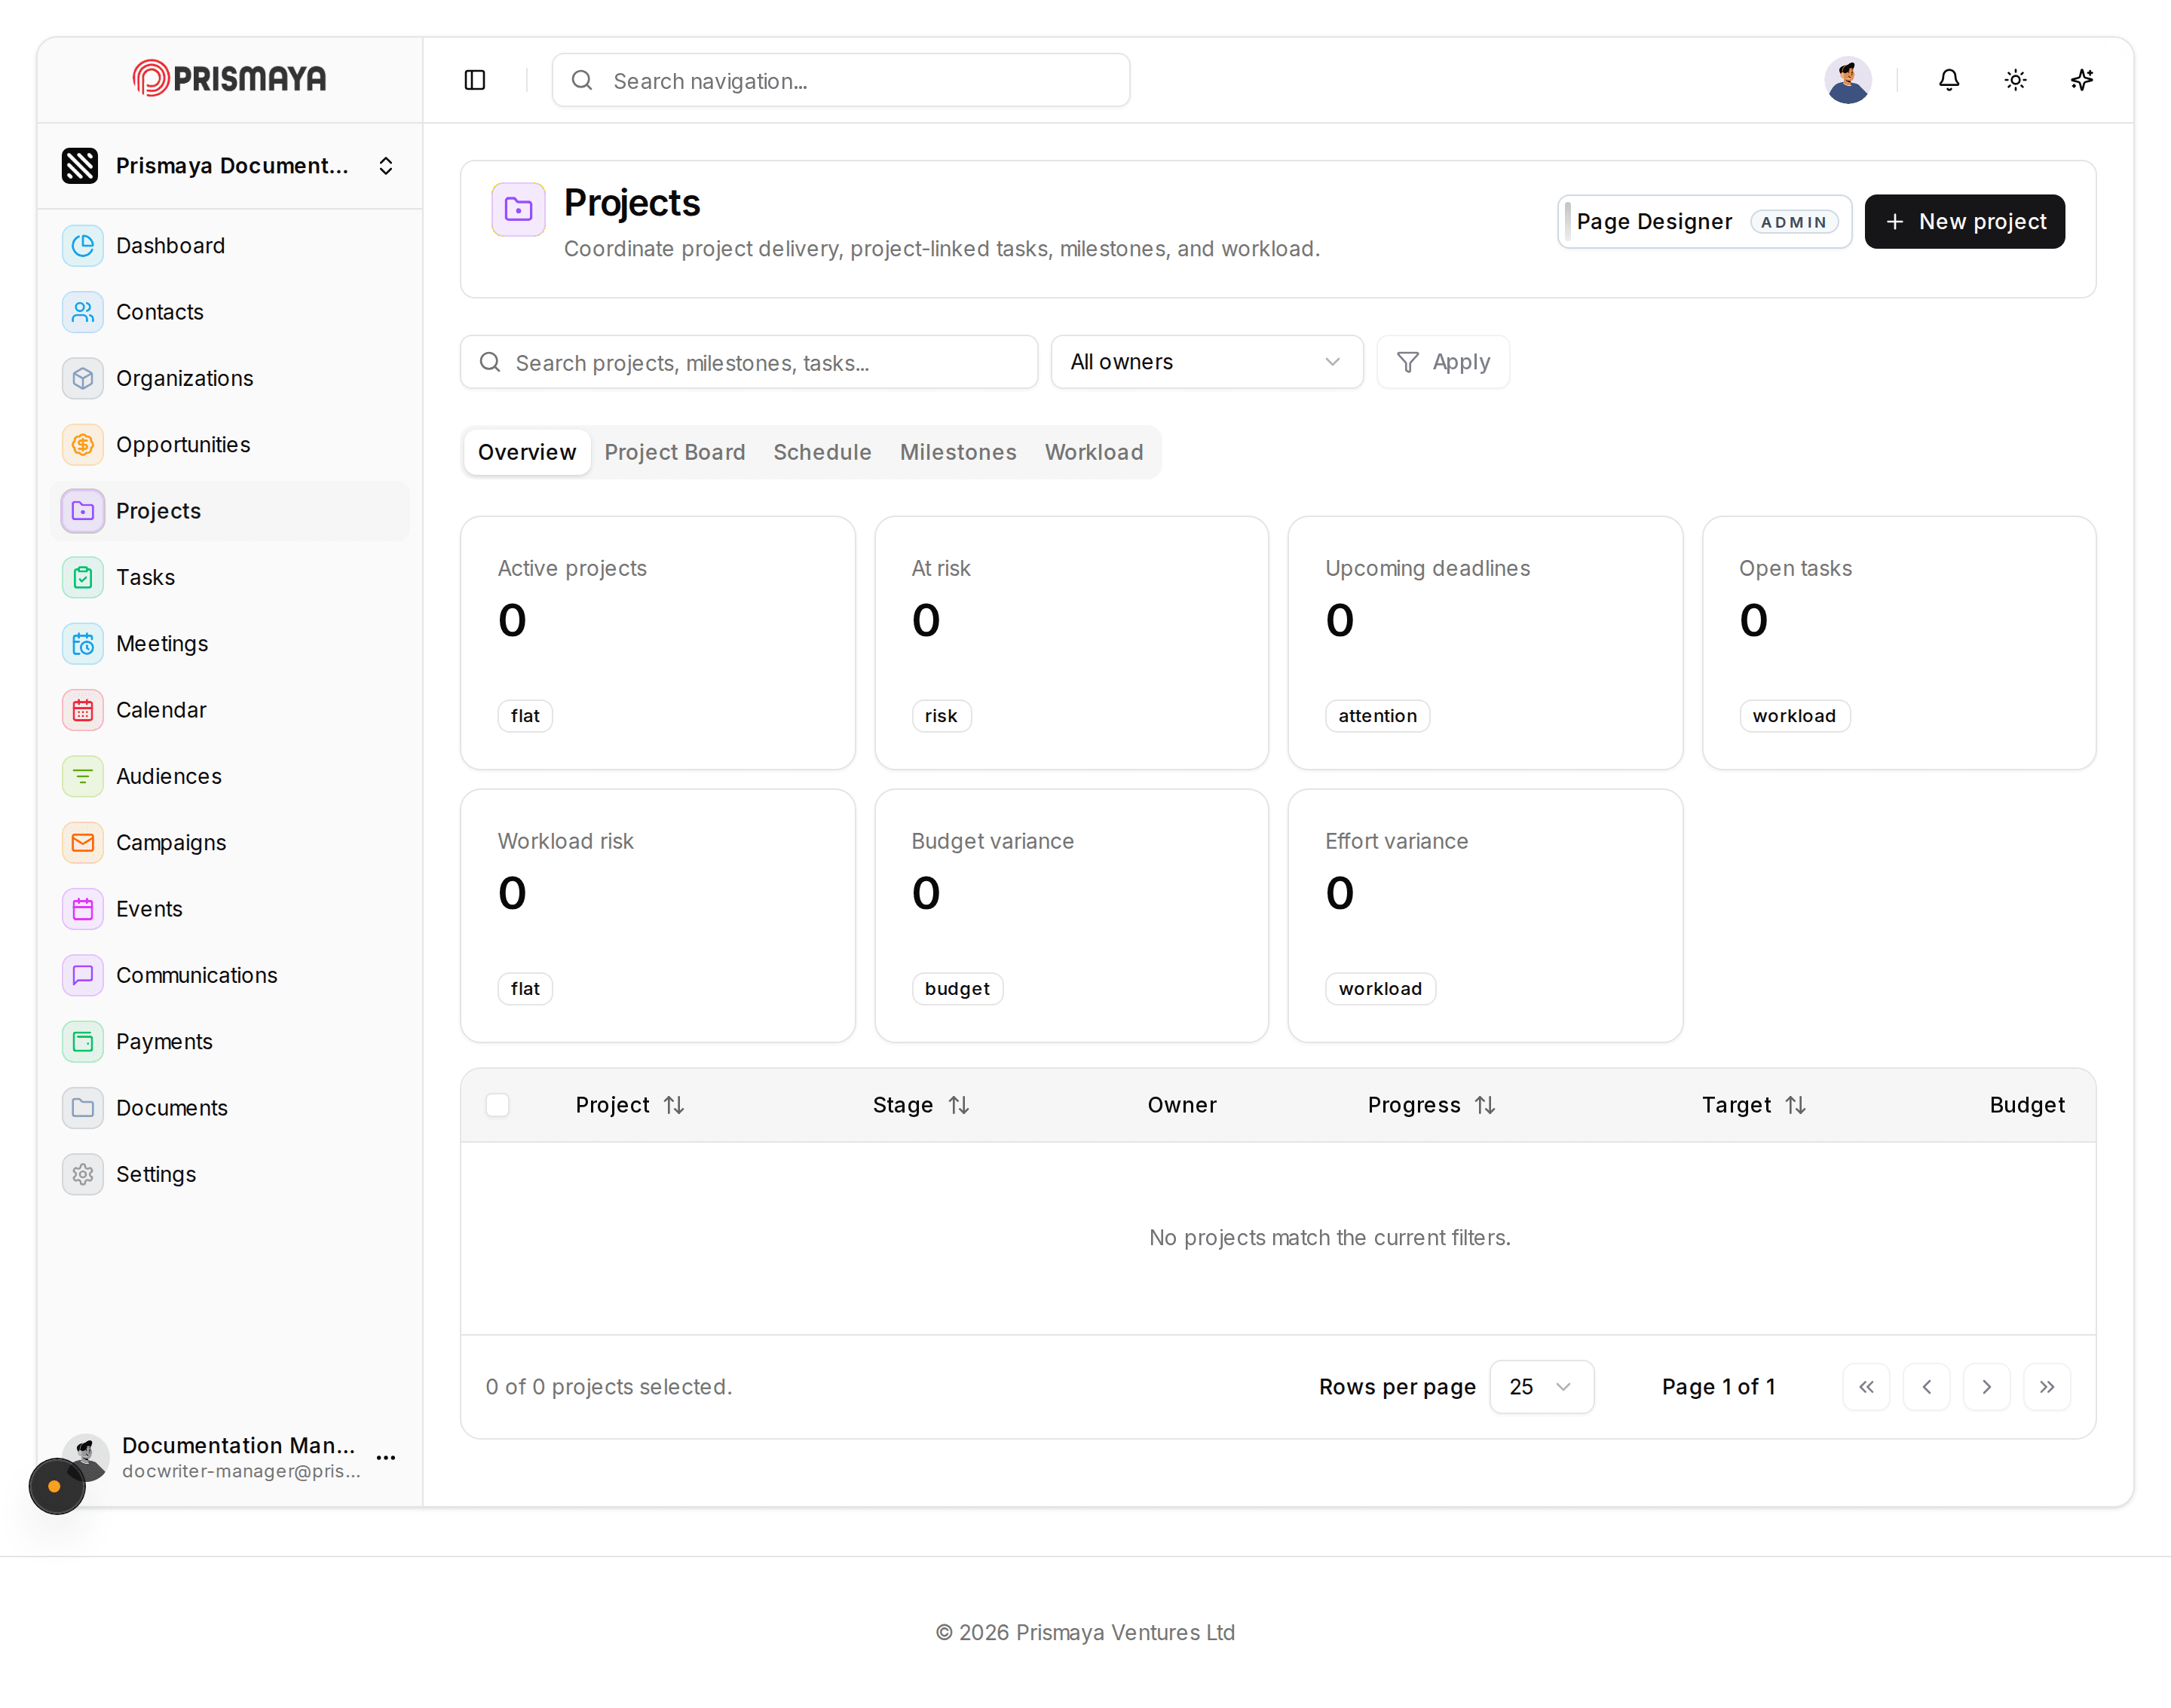Open the three-dots user menu

point(386,1458)
